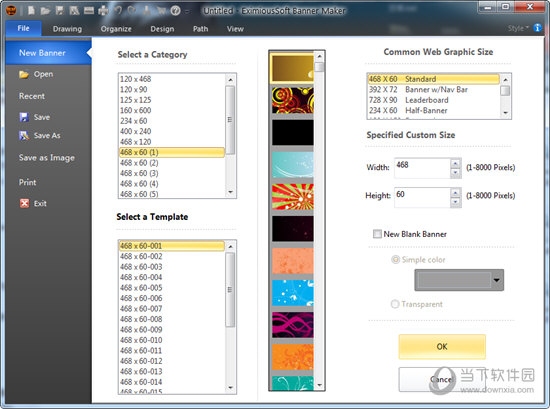The image size is (550, 409).
Task: Select category '400 x 240'
Action: tap(172, 131)
